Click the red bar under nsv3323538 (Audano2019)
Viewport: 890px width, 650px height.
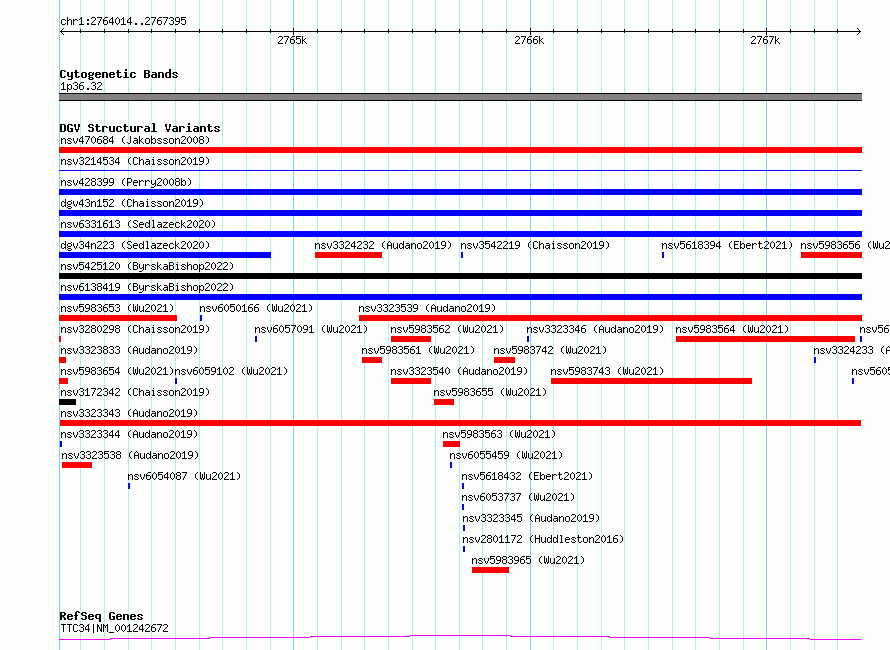coord(77,465)
